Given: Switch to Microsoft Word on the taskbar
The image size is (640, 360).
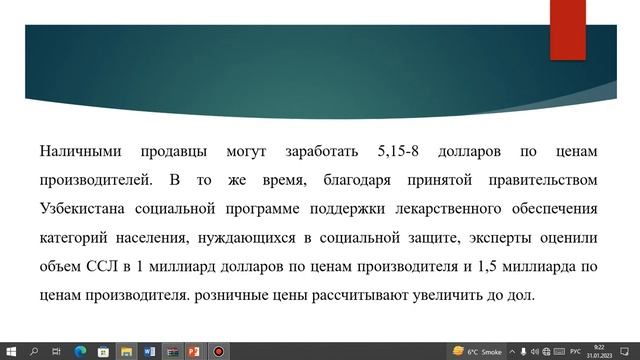Looking at the screenshot, I should (x=149, y=351).
